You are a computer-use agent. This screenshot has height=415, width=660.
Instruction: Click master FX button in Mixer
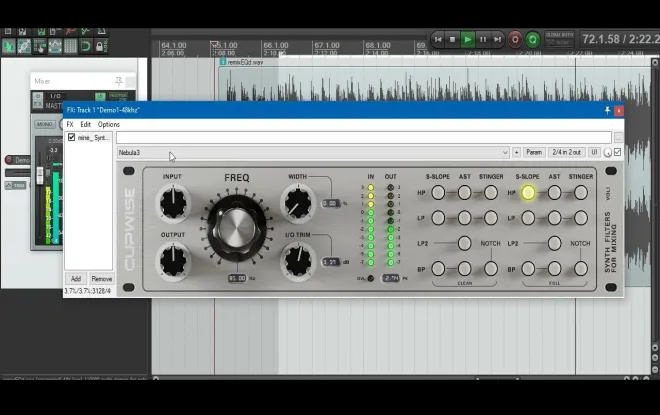click(38, 104)
